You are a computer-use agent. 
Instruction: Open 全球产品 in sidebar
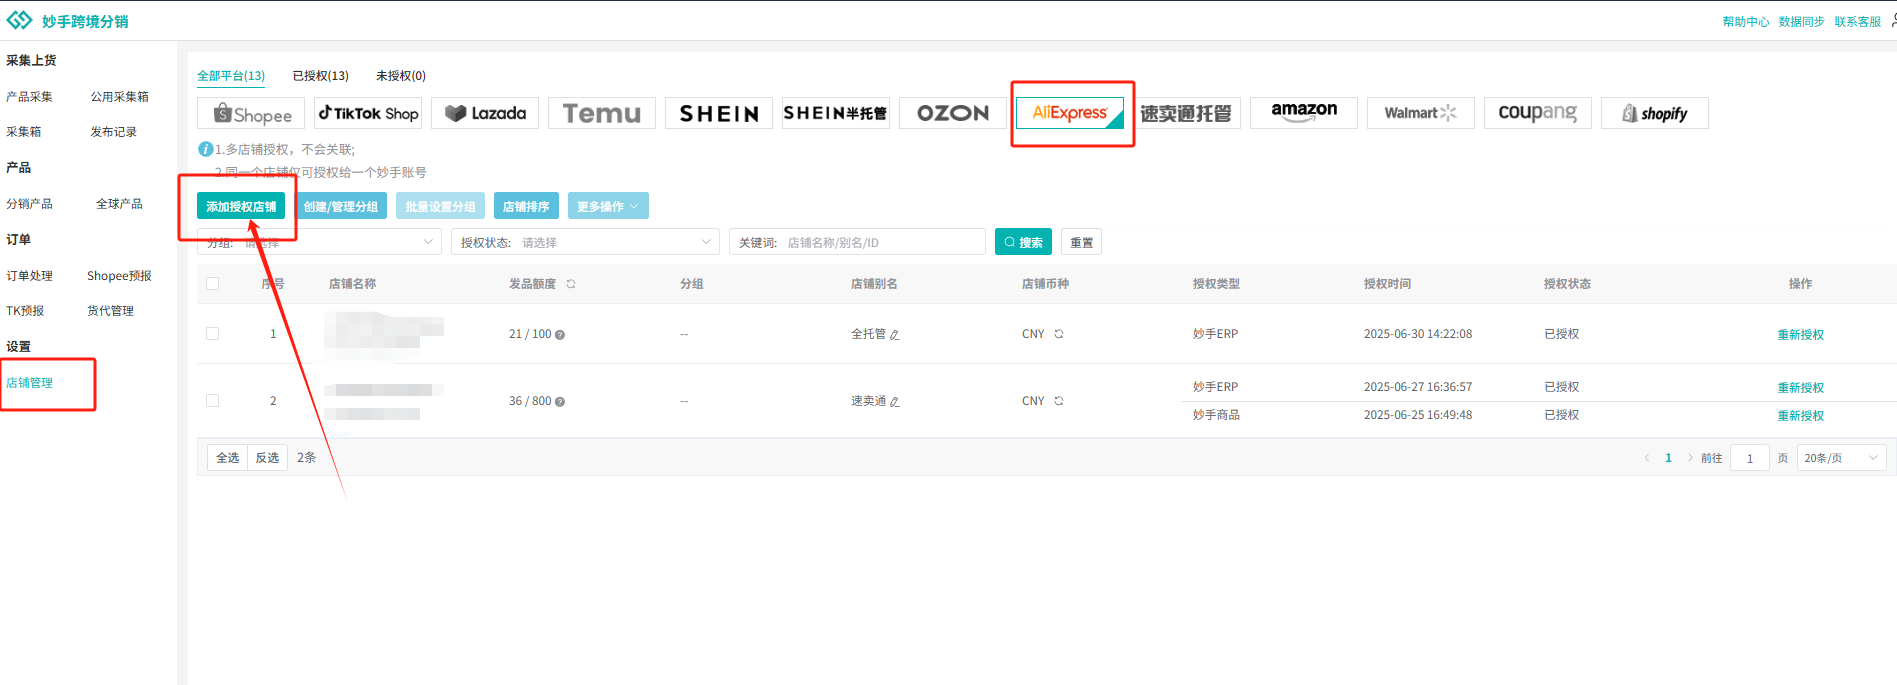click(x=119, y=204)
